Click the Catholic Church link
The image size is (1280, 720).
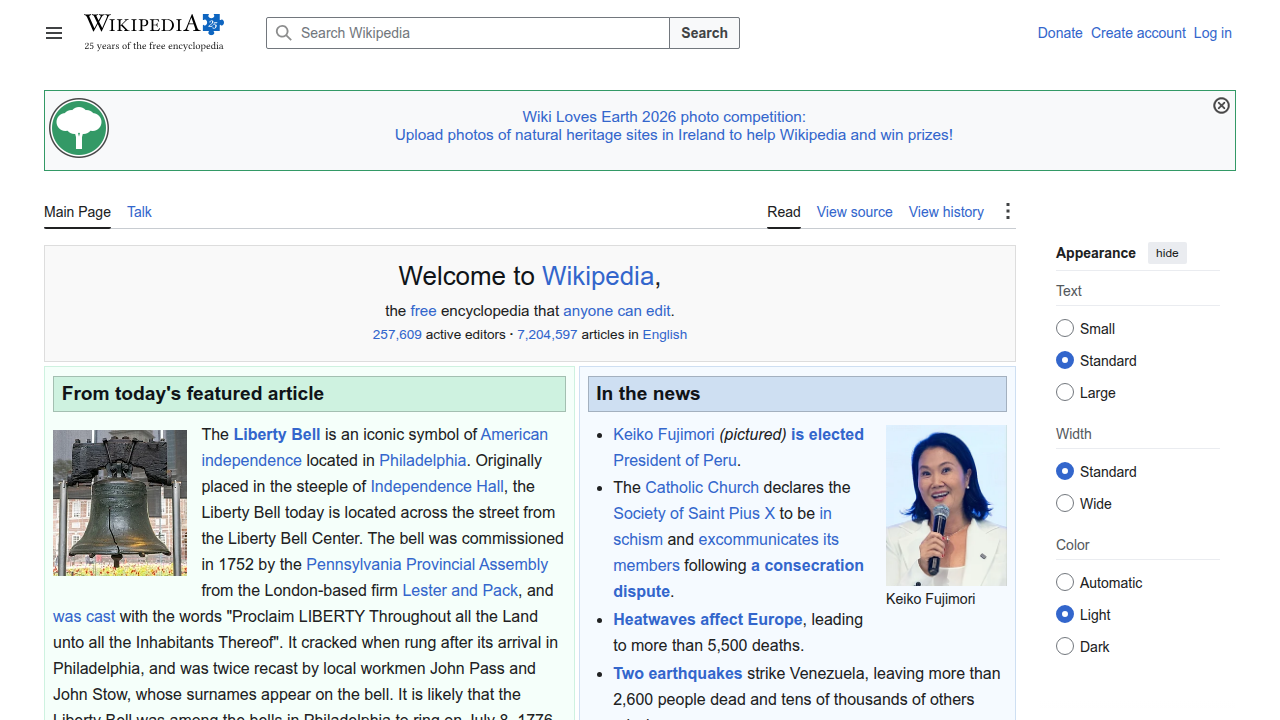coord(702,487)
